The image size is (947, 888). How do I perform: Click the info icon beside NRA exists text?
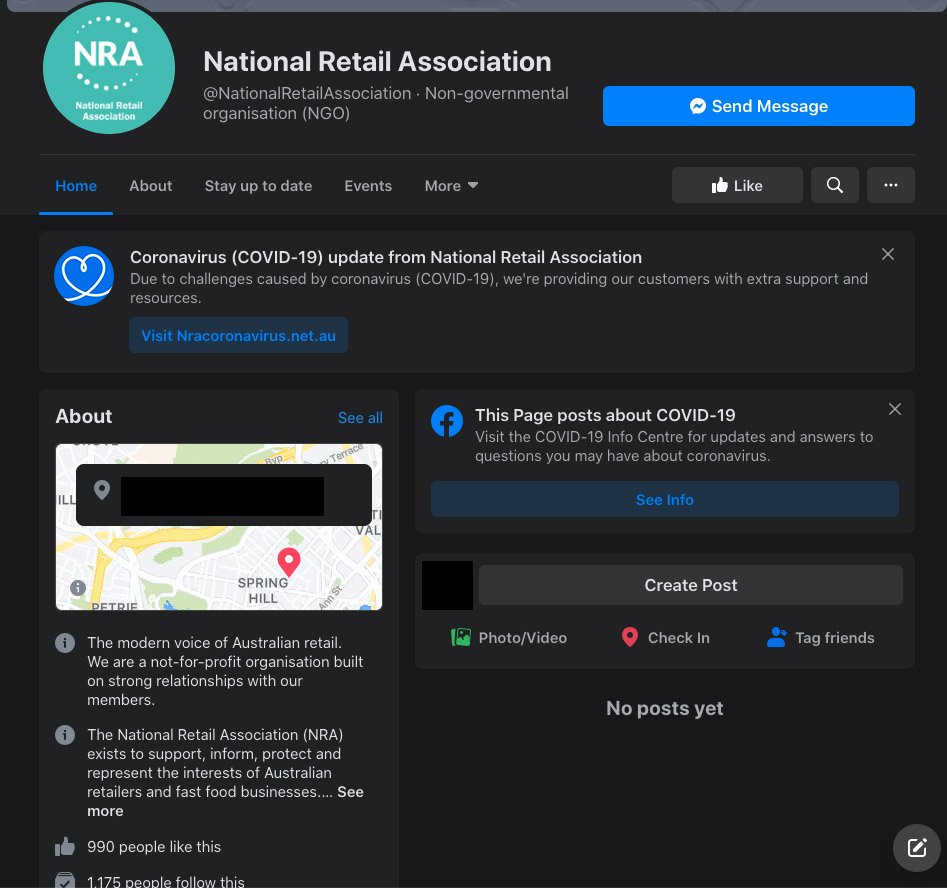click(65, 735)
